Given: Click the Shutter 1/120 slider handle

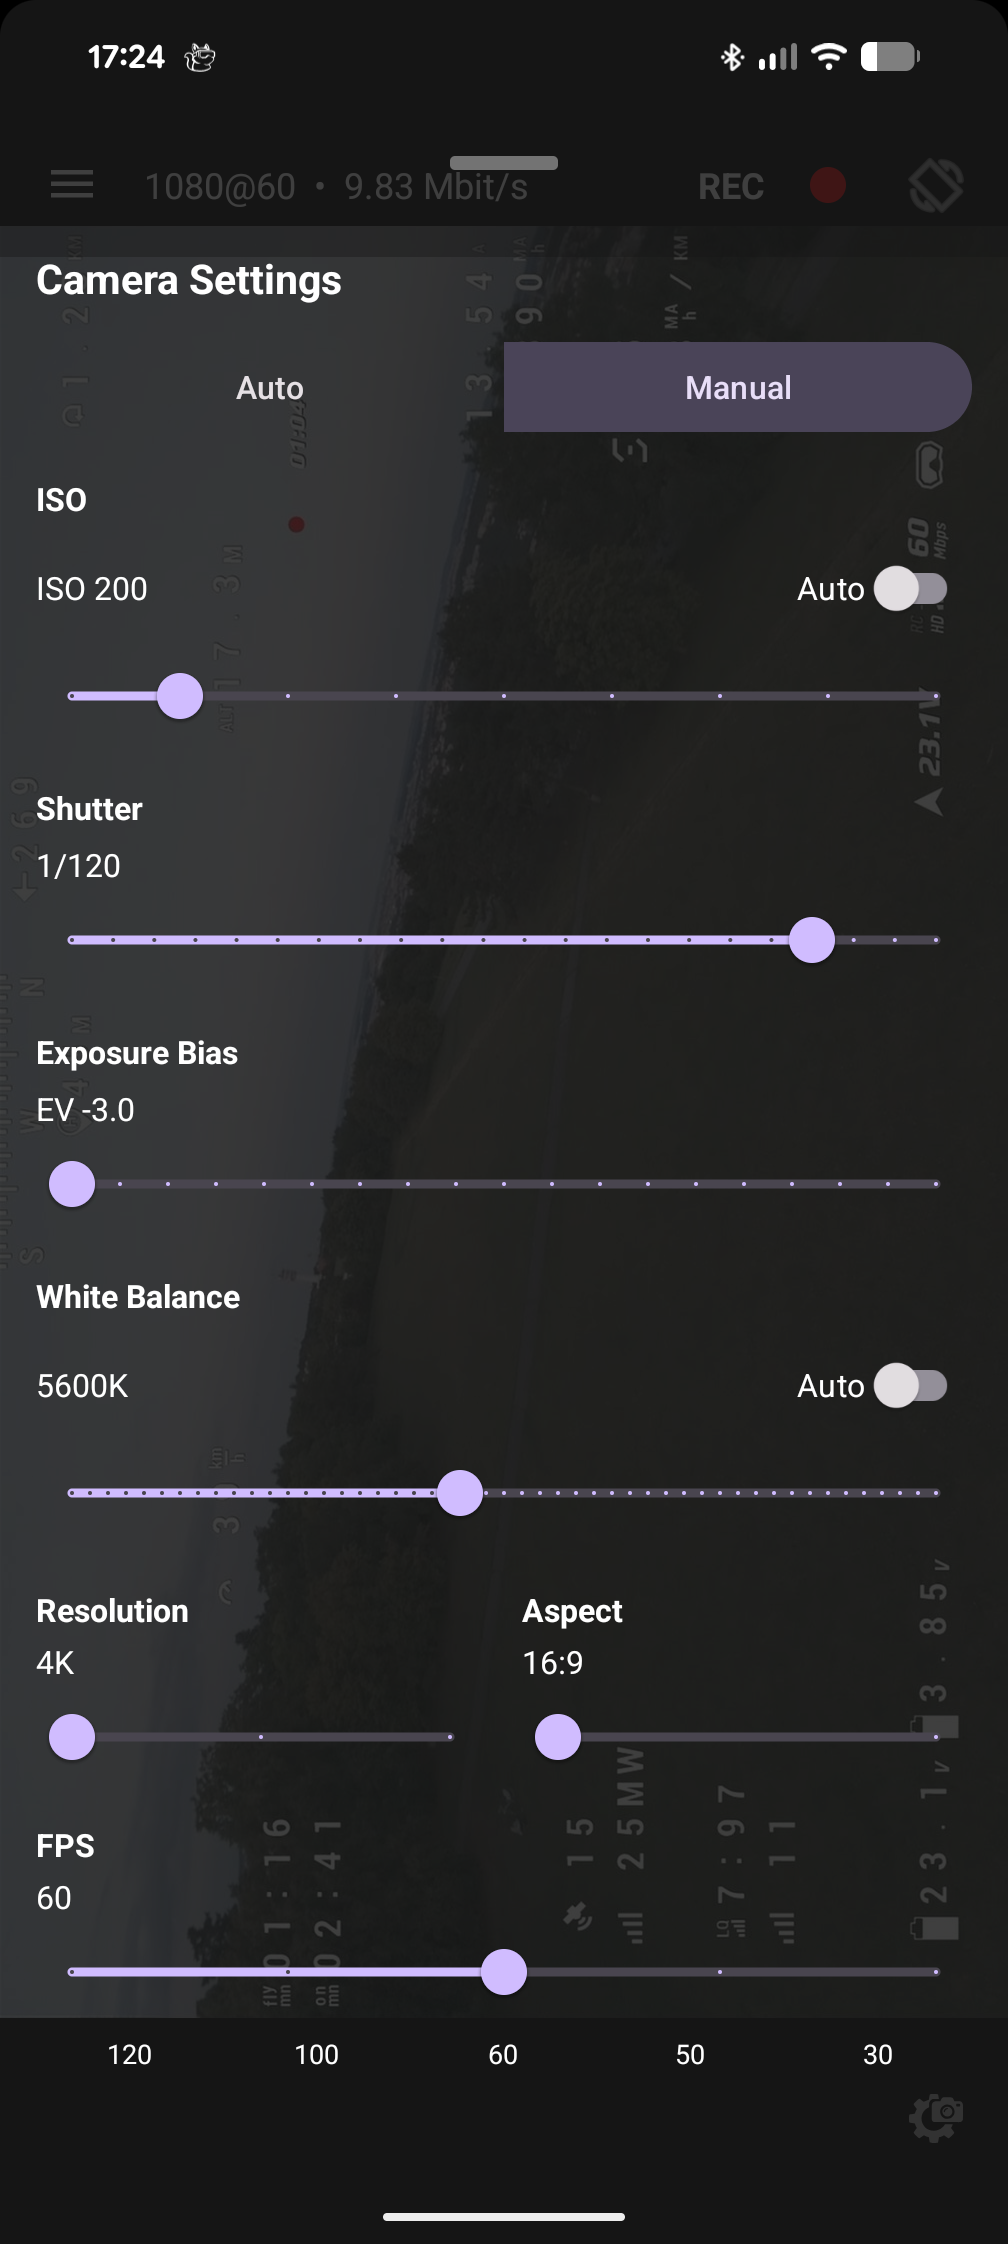Looking at the screenshot, I should pyautogui.click(x=813, y=940).
